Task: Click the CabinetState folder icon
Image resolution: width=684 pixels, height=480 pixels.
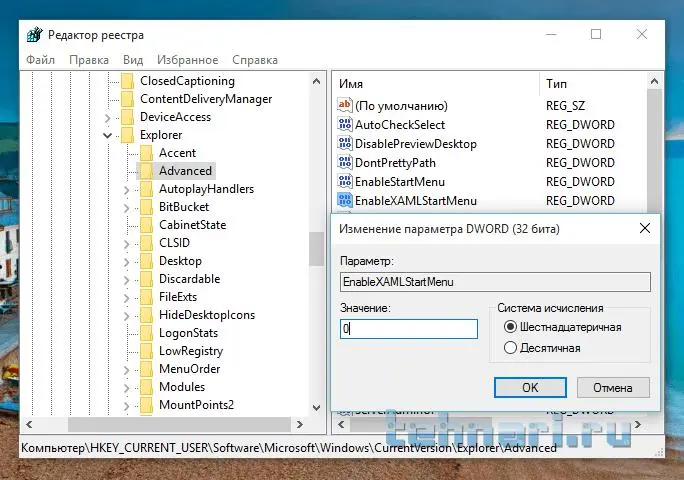Action: (147, 225)
